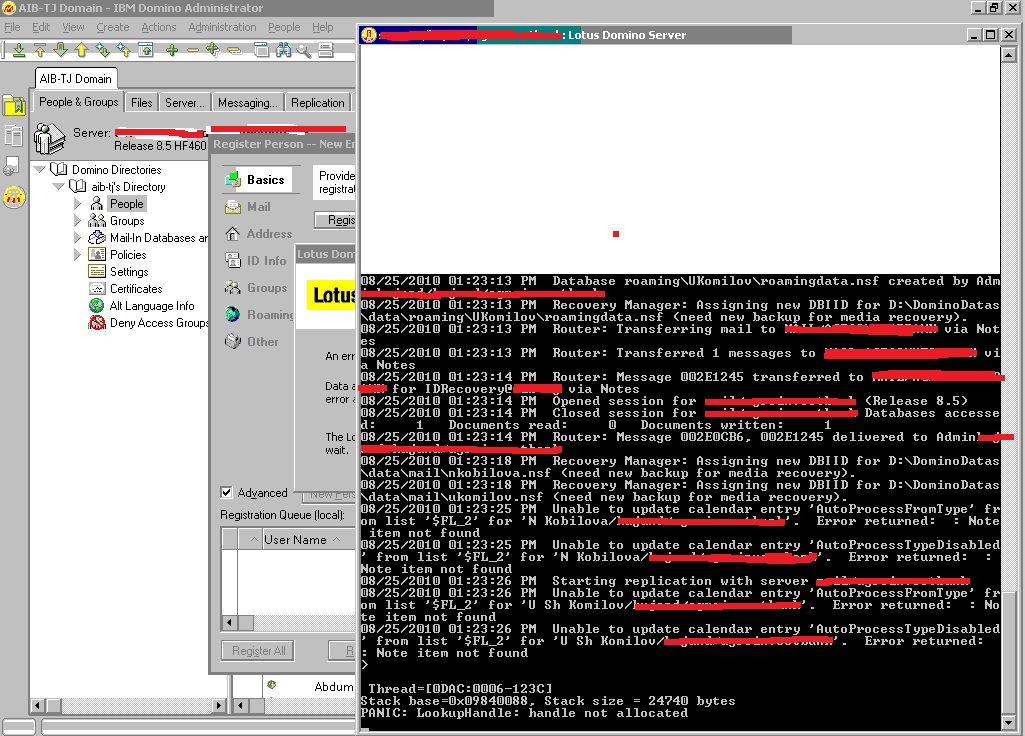This screenshot has height=736, width=1025.
Task: Click the plain up arrow toolbar icon
Action: point(82,50)
